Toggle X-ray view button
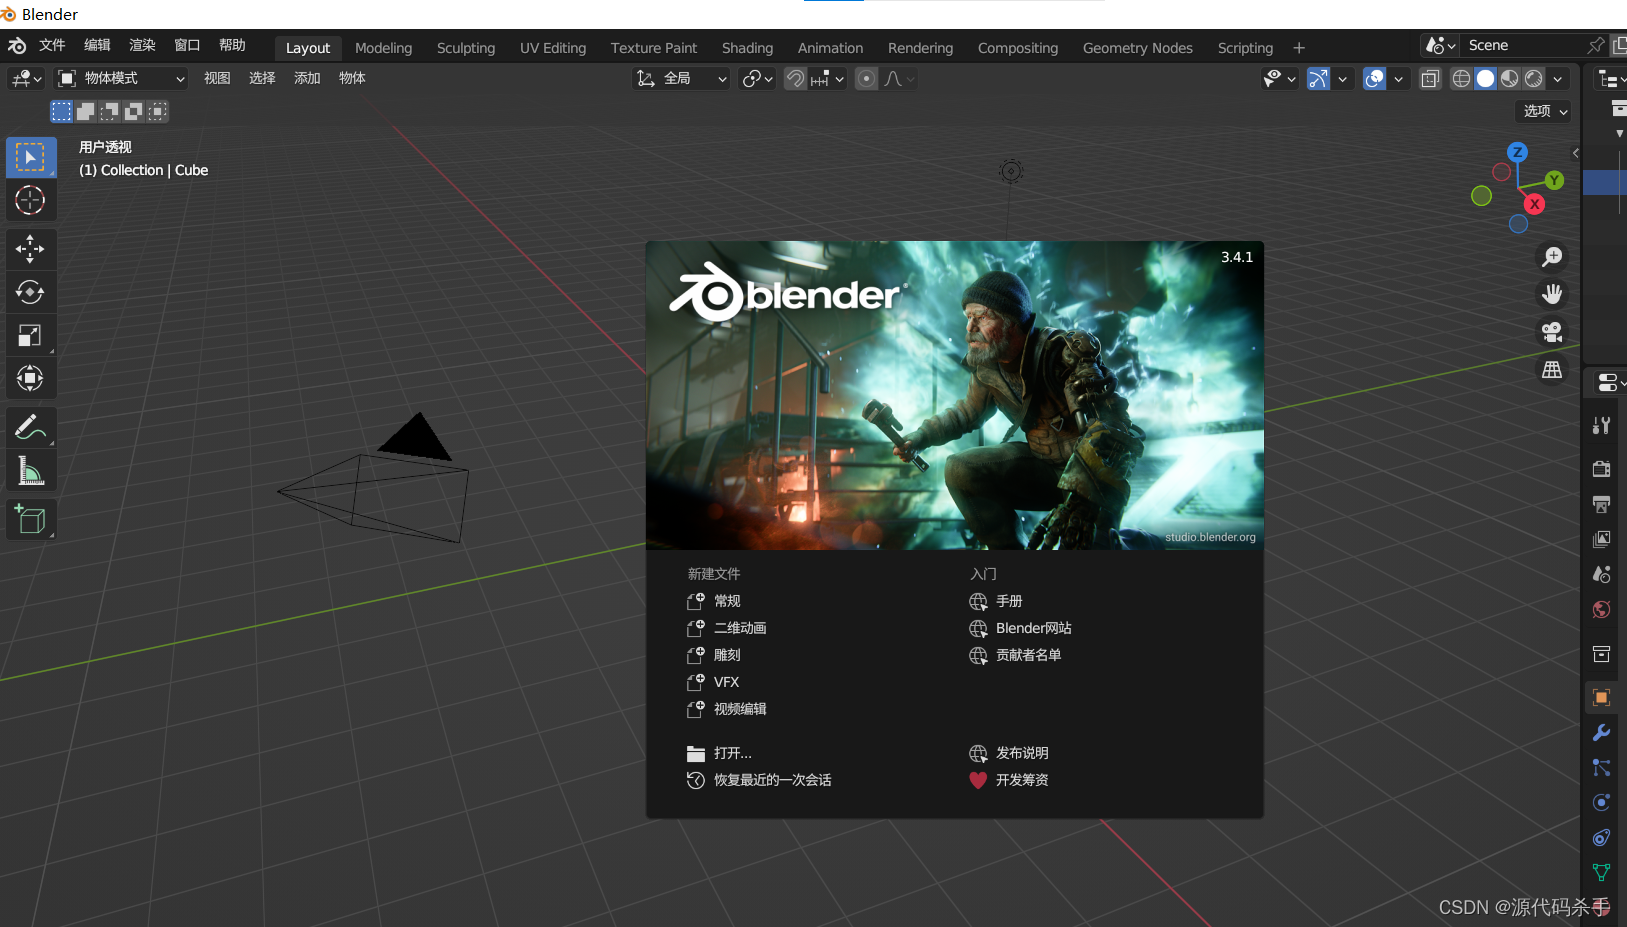1627x927 pixels. pyautogui.click(x=1430, y=79)
